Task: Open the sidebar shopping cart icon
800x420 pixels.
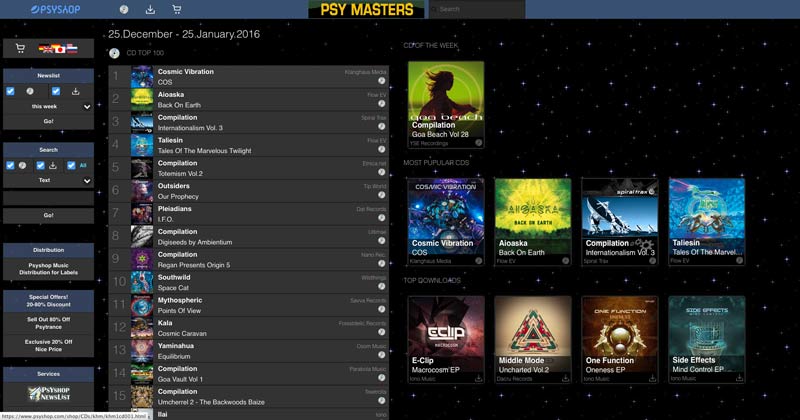Action: pos(20,48)
